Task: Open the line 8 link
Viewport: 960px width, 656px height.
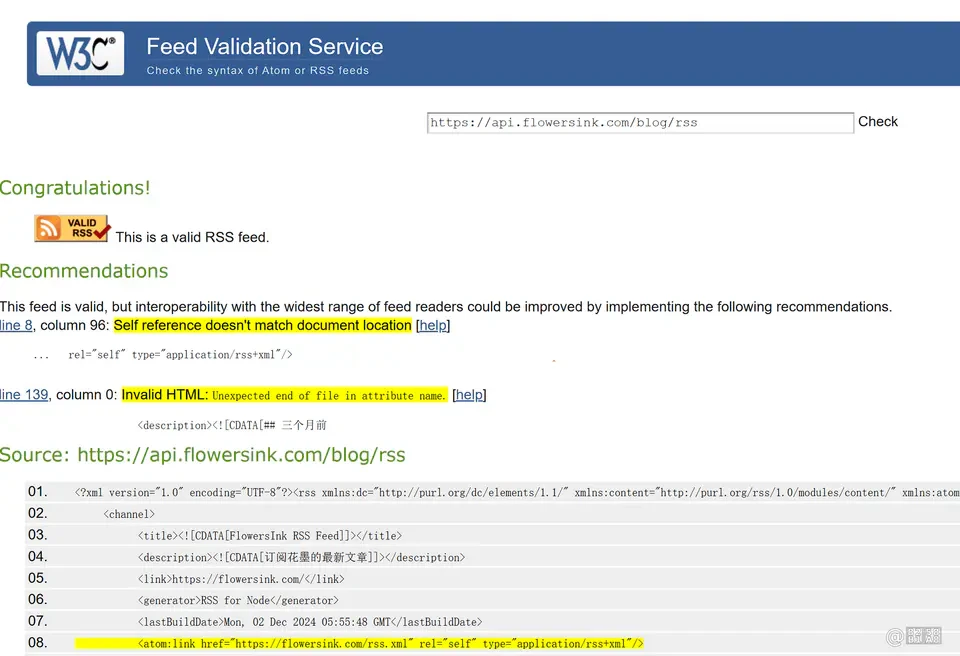Action: pyautogui.click(x=16, y=325)
